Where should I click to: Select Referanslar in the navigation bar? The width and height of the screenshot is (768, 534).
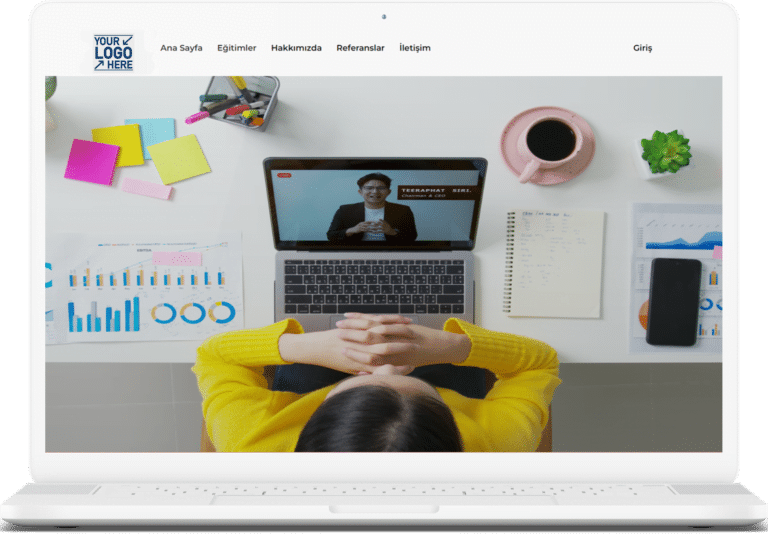[360, 48]
